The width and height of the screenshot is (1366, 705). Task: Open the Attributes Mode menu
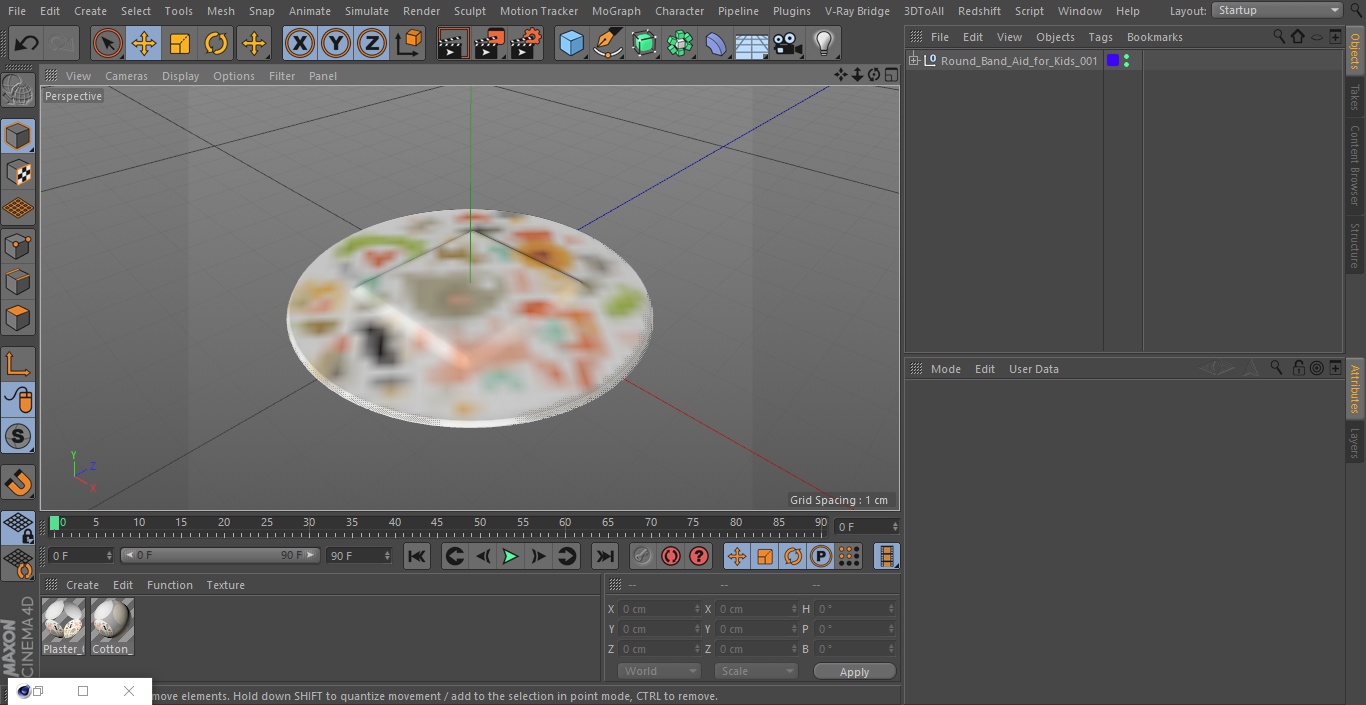945,369
